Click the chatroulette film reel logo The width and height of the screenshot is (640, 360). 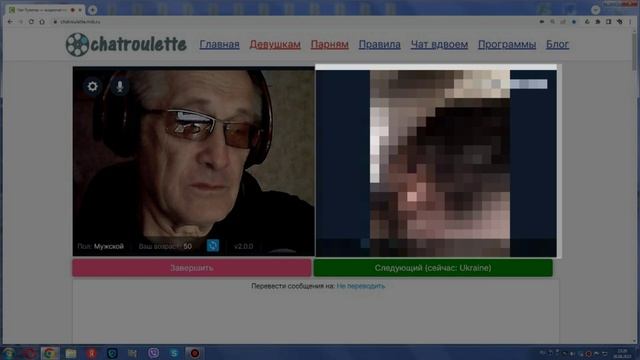[x=77, y=44]
